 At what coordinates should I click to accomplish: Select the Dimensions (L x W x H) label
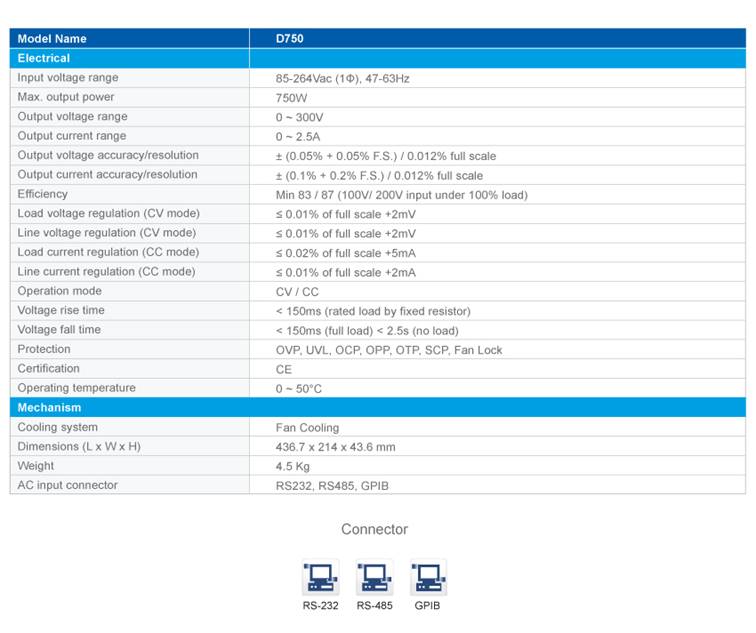point(79,446)
